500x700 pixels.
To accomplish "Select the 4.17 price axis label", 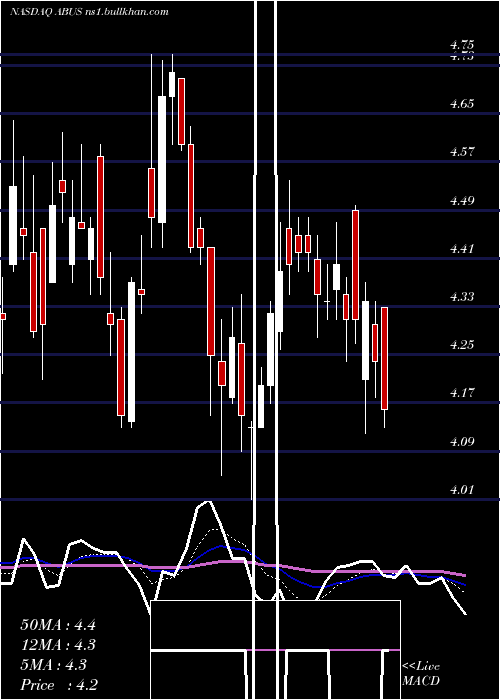I will click(462, 393).
